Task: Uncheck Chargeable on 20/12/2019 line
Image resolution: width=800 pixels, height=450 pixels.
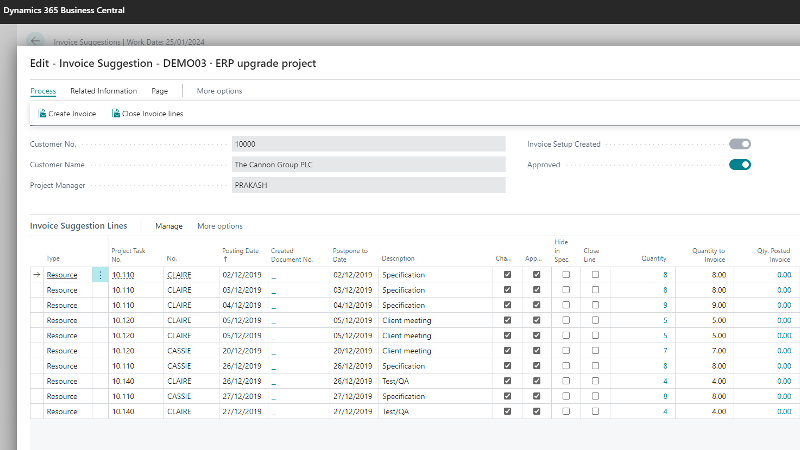Action: coord(507,351)
